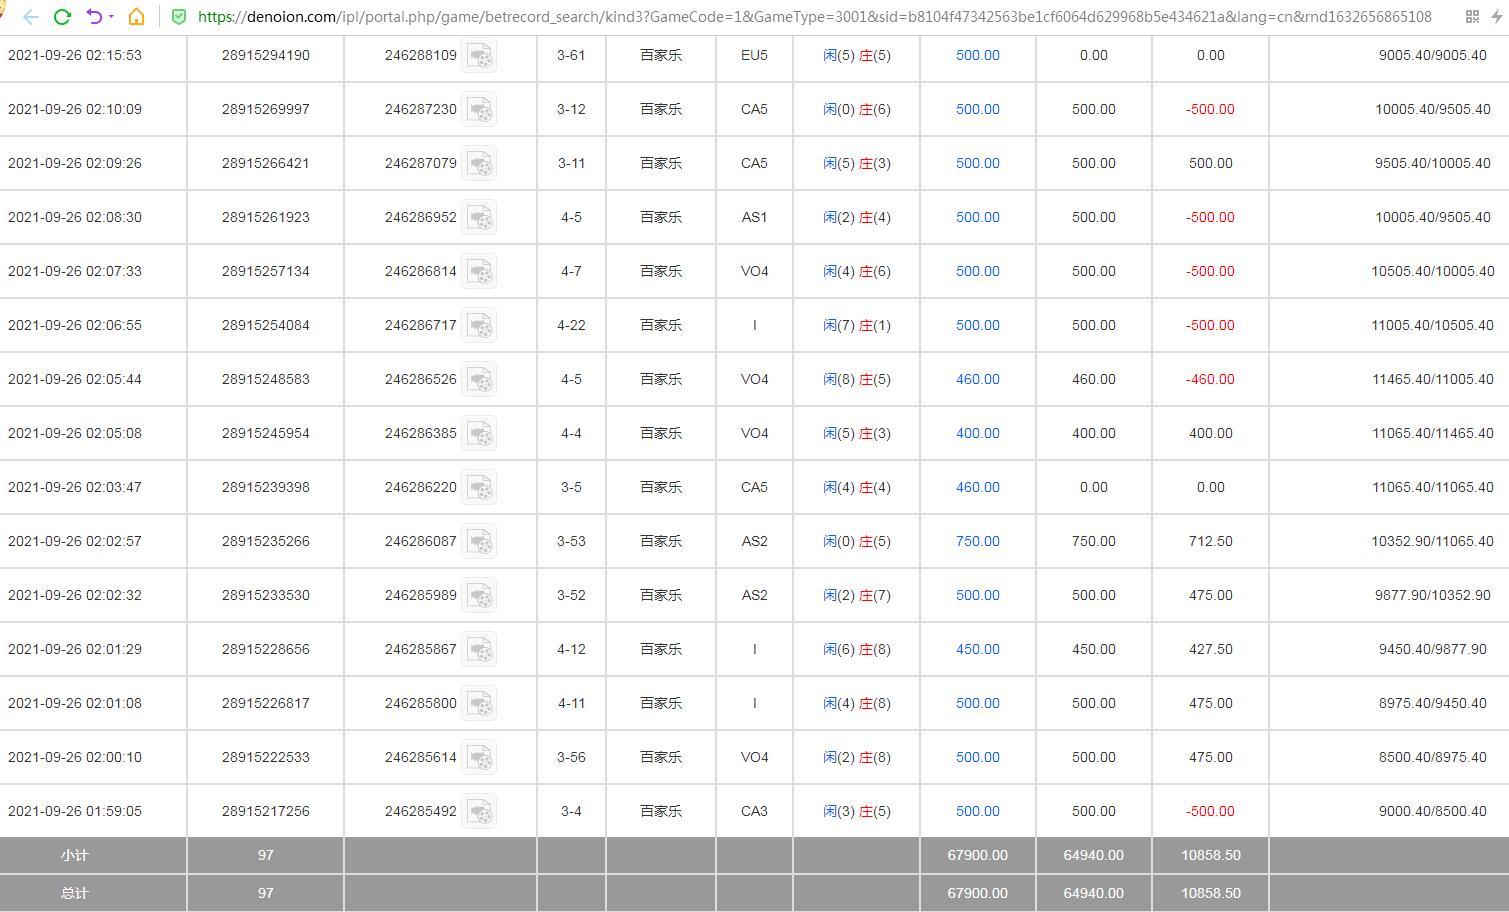1509x912 pixels.
Task: Select timestamp 2021-09-26 01:59:05
Action: [x=75, y=812]
